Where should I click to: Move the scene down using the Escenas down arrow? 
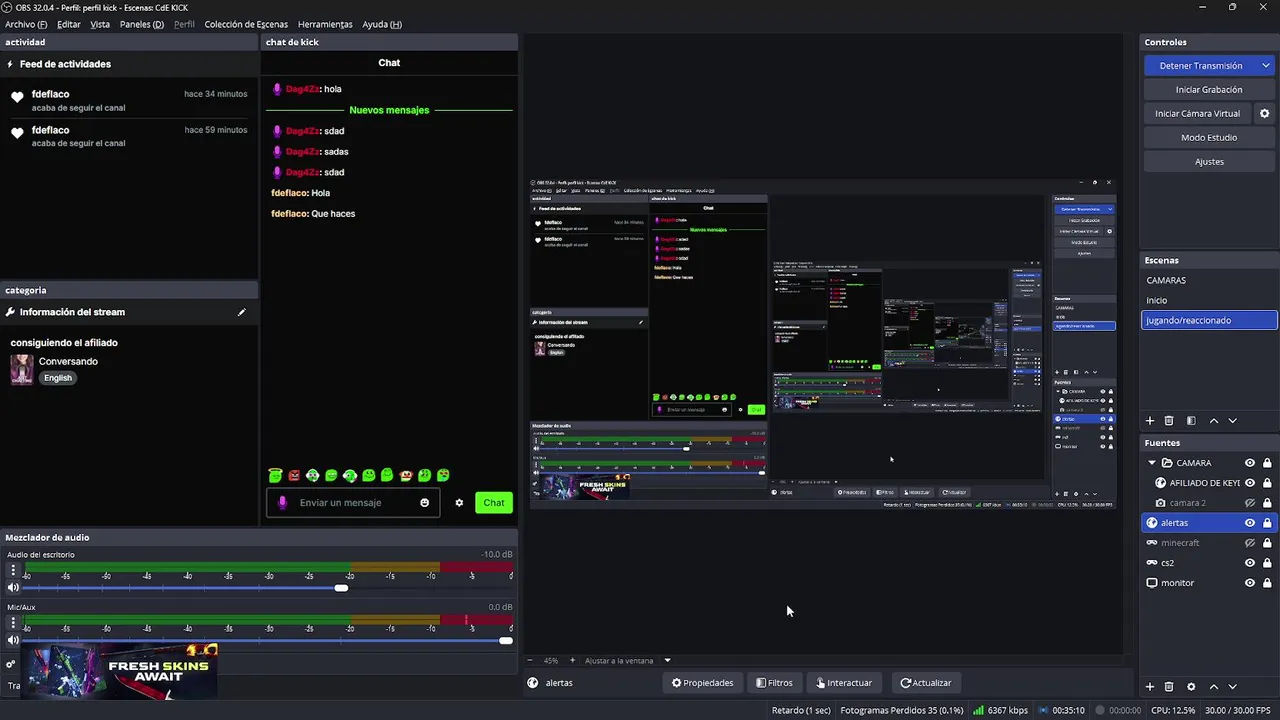tap(1232, 421)
